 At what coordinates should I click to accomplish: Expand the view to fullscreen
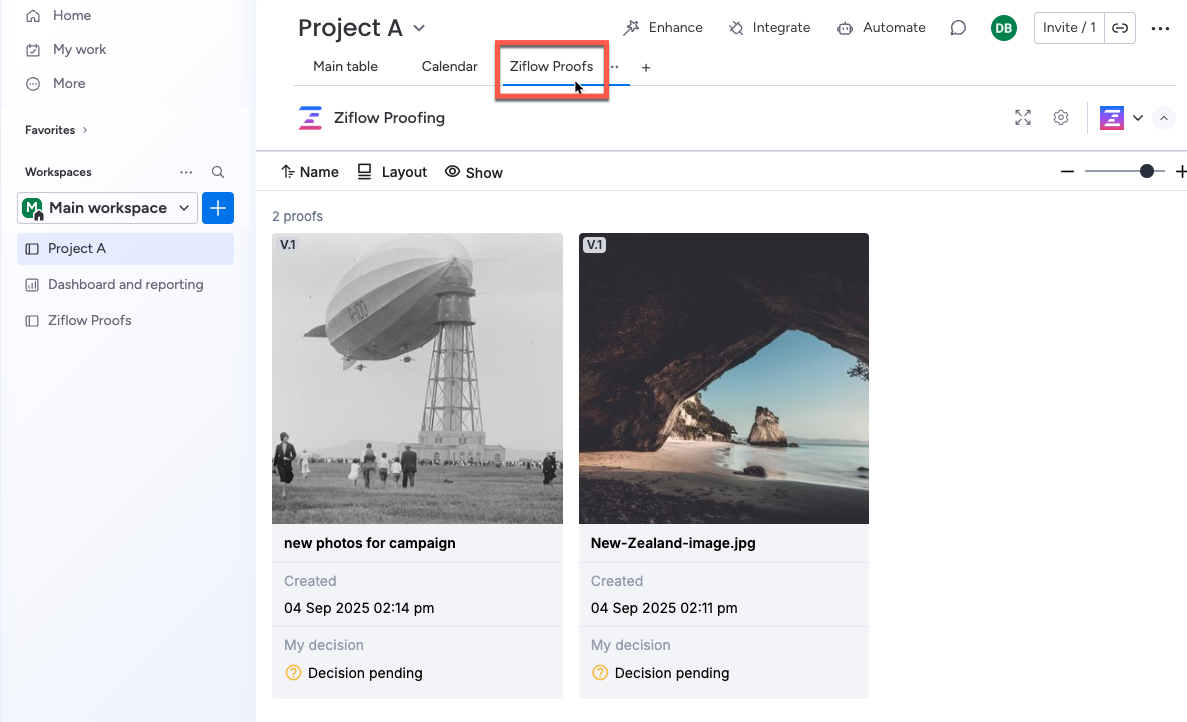tap(1022, 117)
